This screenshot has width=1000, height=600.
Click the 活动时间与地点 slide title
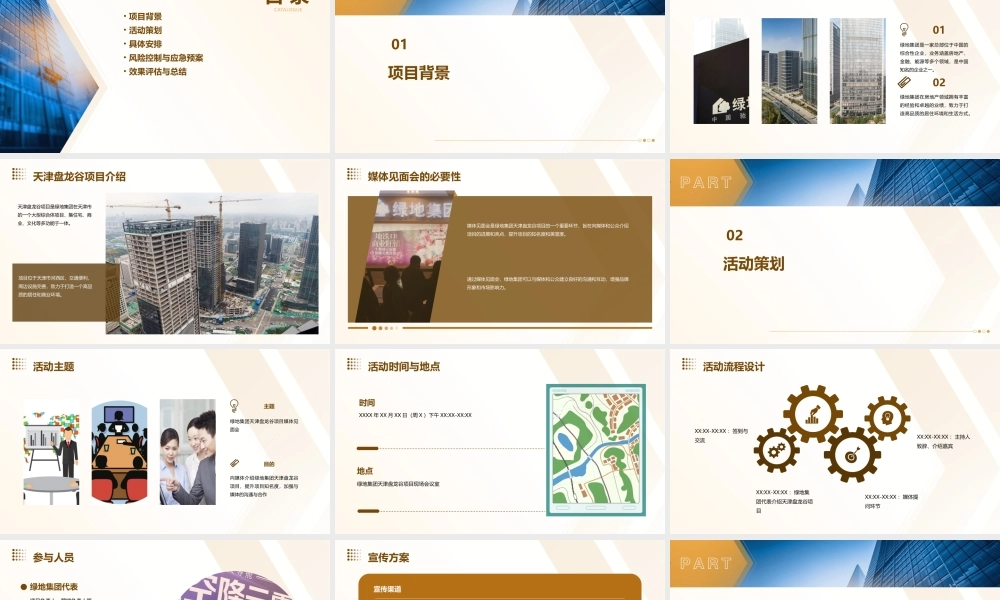tap(404, 367)
